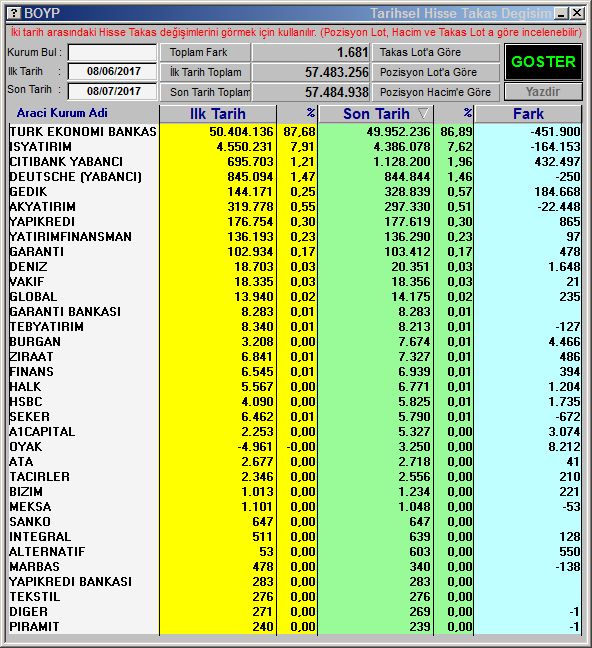This screenshot has width=592, height=648.
Task: Select the TEBYATIRIM row
Action: (295, 327)
